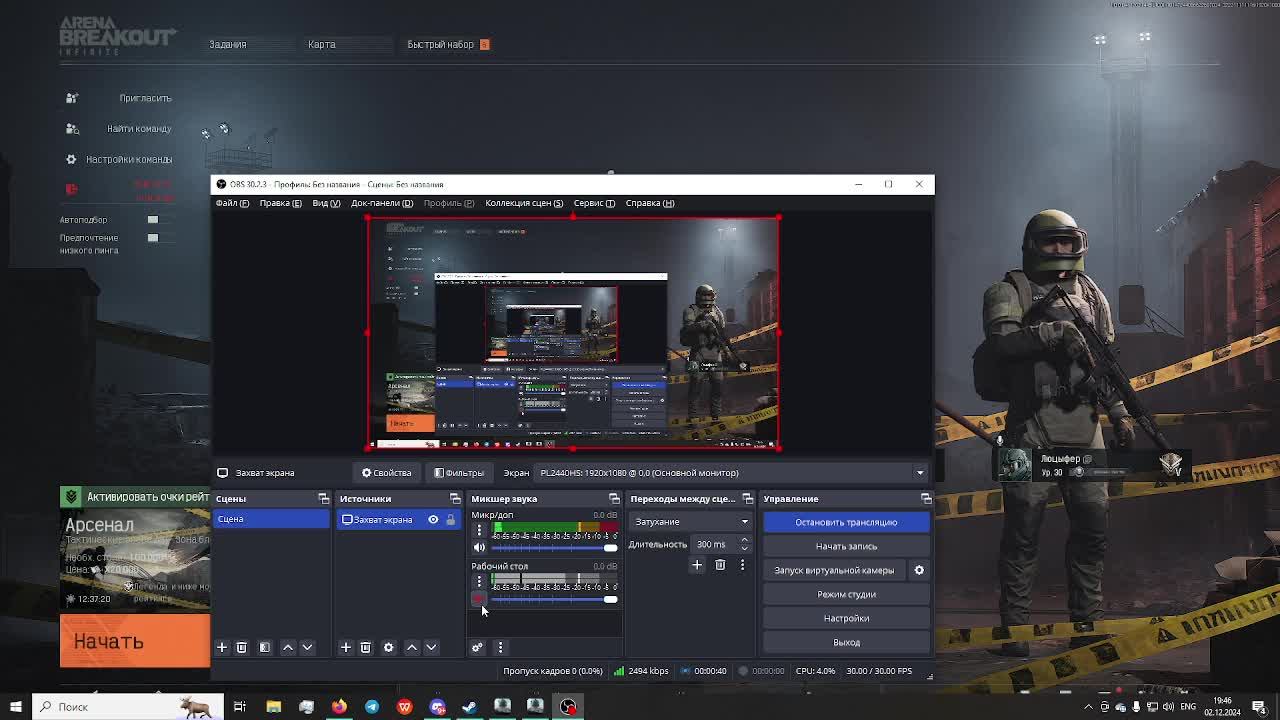
Task: Add a new source with plus icon
Action: 346,647
